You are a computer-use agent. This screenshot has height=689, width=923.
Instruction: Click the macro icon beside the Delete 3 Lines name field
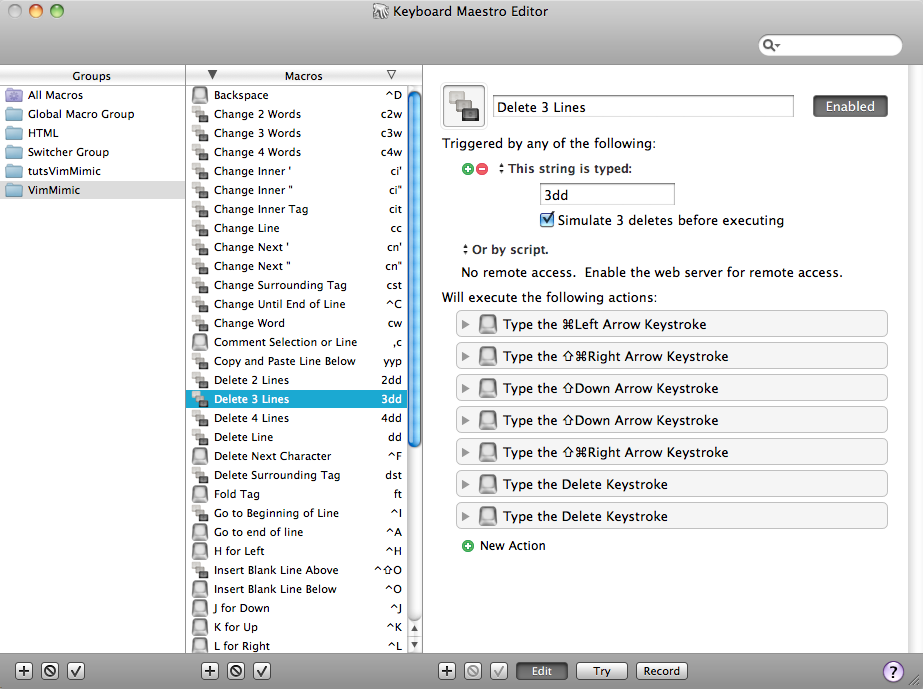[x=464, y=106]
